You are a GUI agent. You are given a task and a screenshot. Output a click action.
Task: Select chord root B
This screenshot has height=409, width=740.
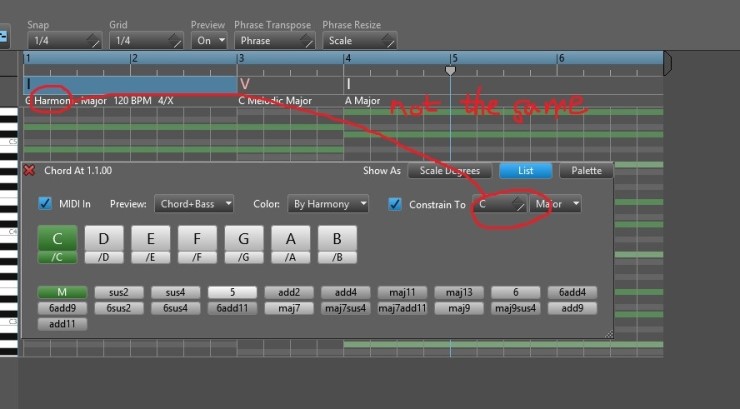(337, 238)
